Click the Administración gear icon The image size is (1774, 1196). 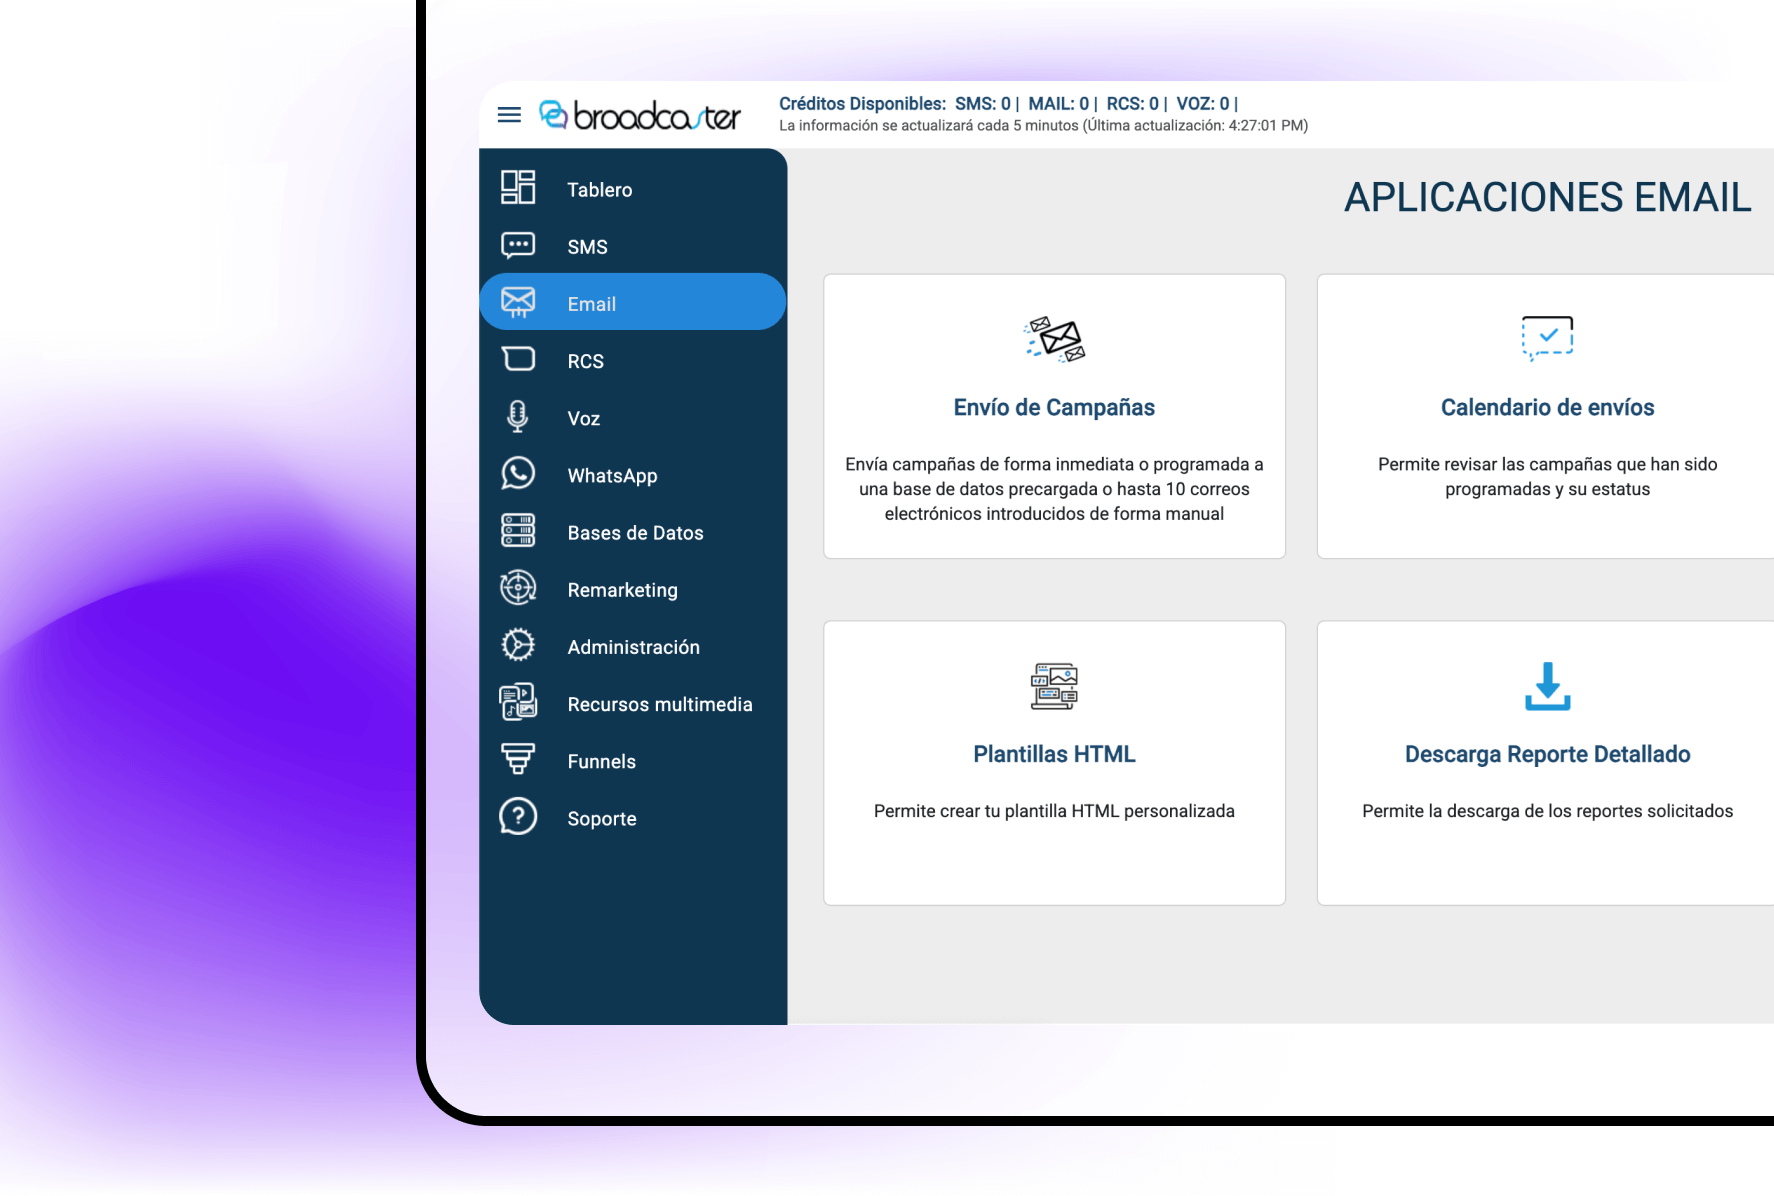coord(518,646)
